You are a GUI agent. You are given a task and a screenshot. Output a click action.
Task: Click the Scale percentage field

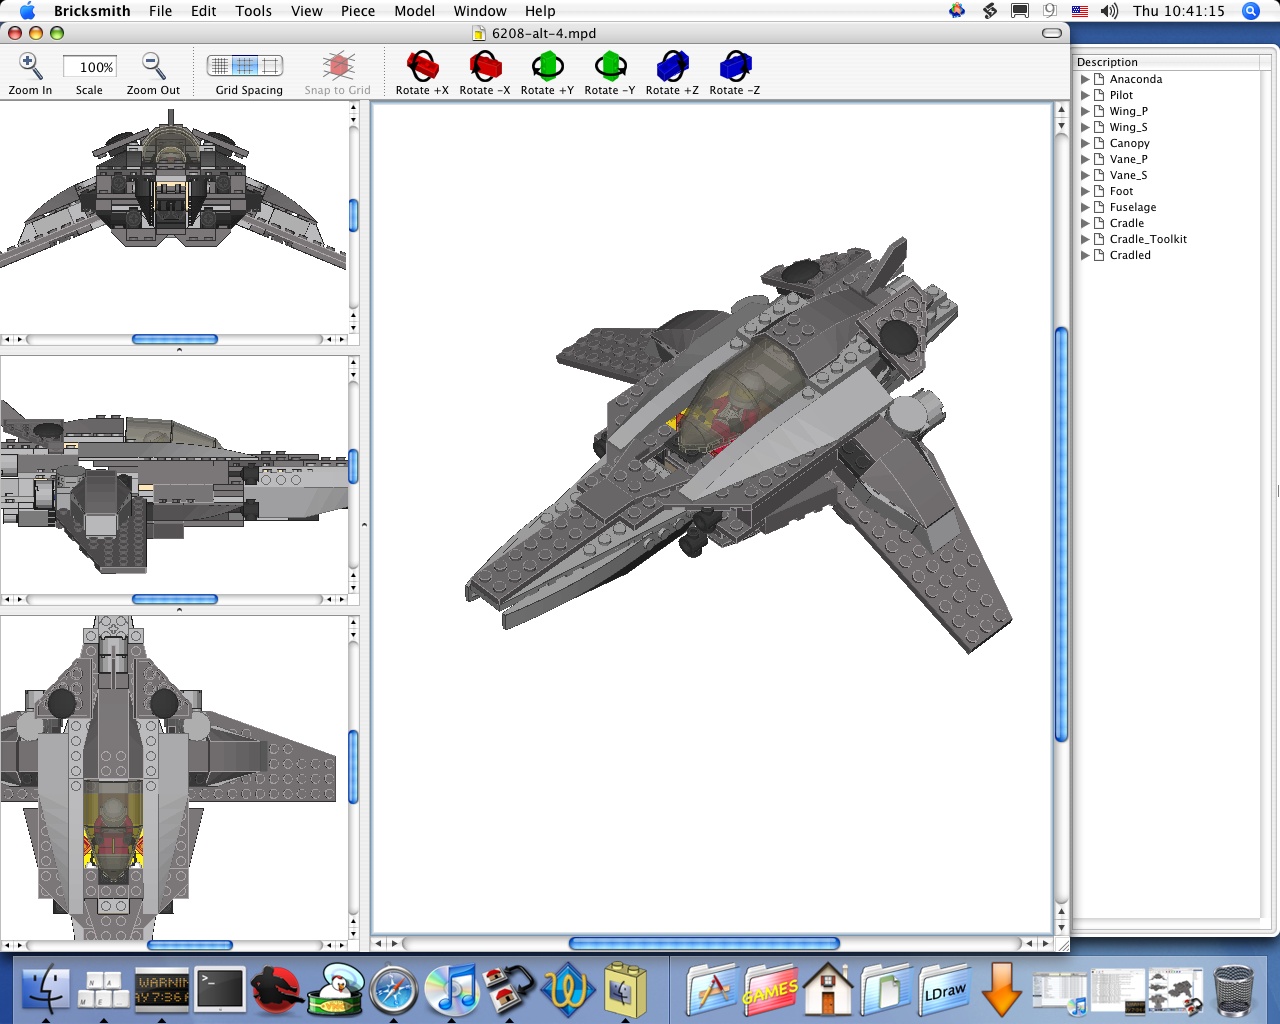point(90,67)
